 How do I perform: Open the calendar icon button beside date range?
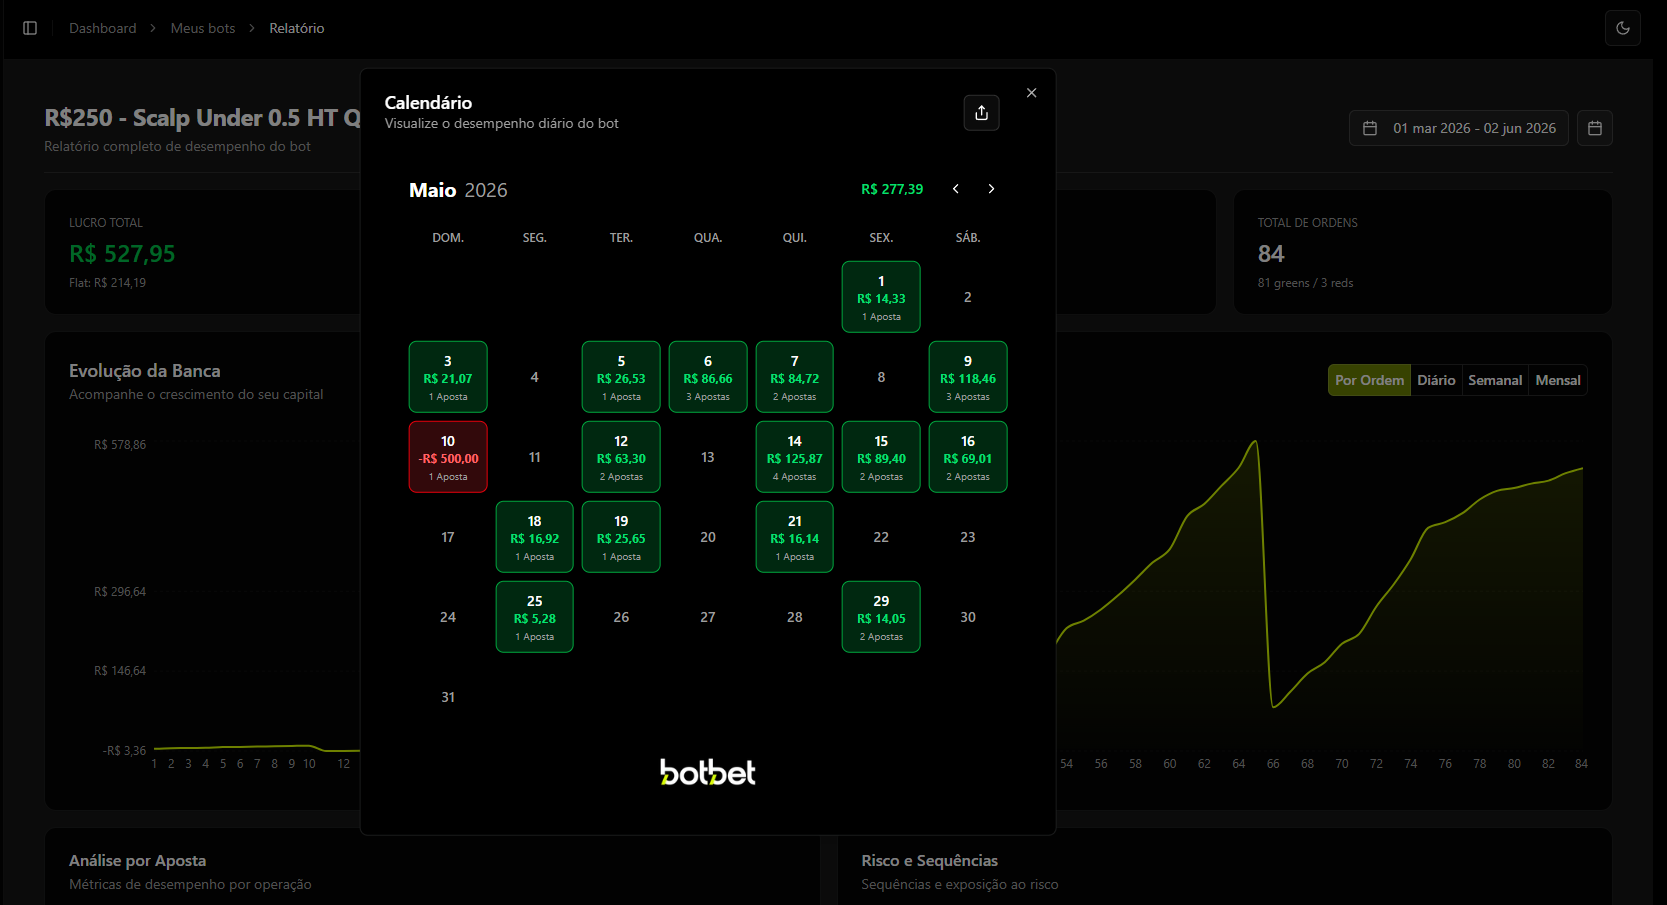[1595, 128]
